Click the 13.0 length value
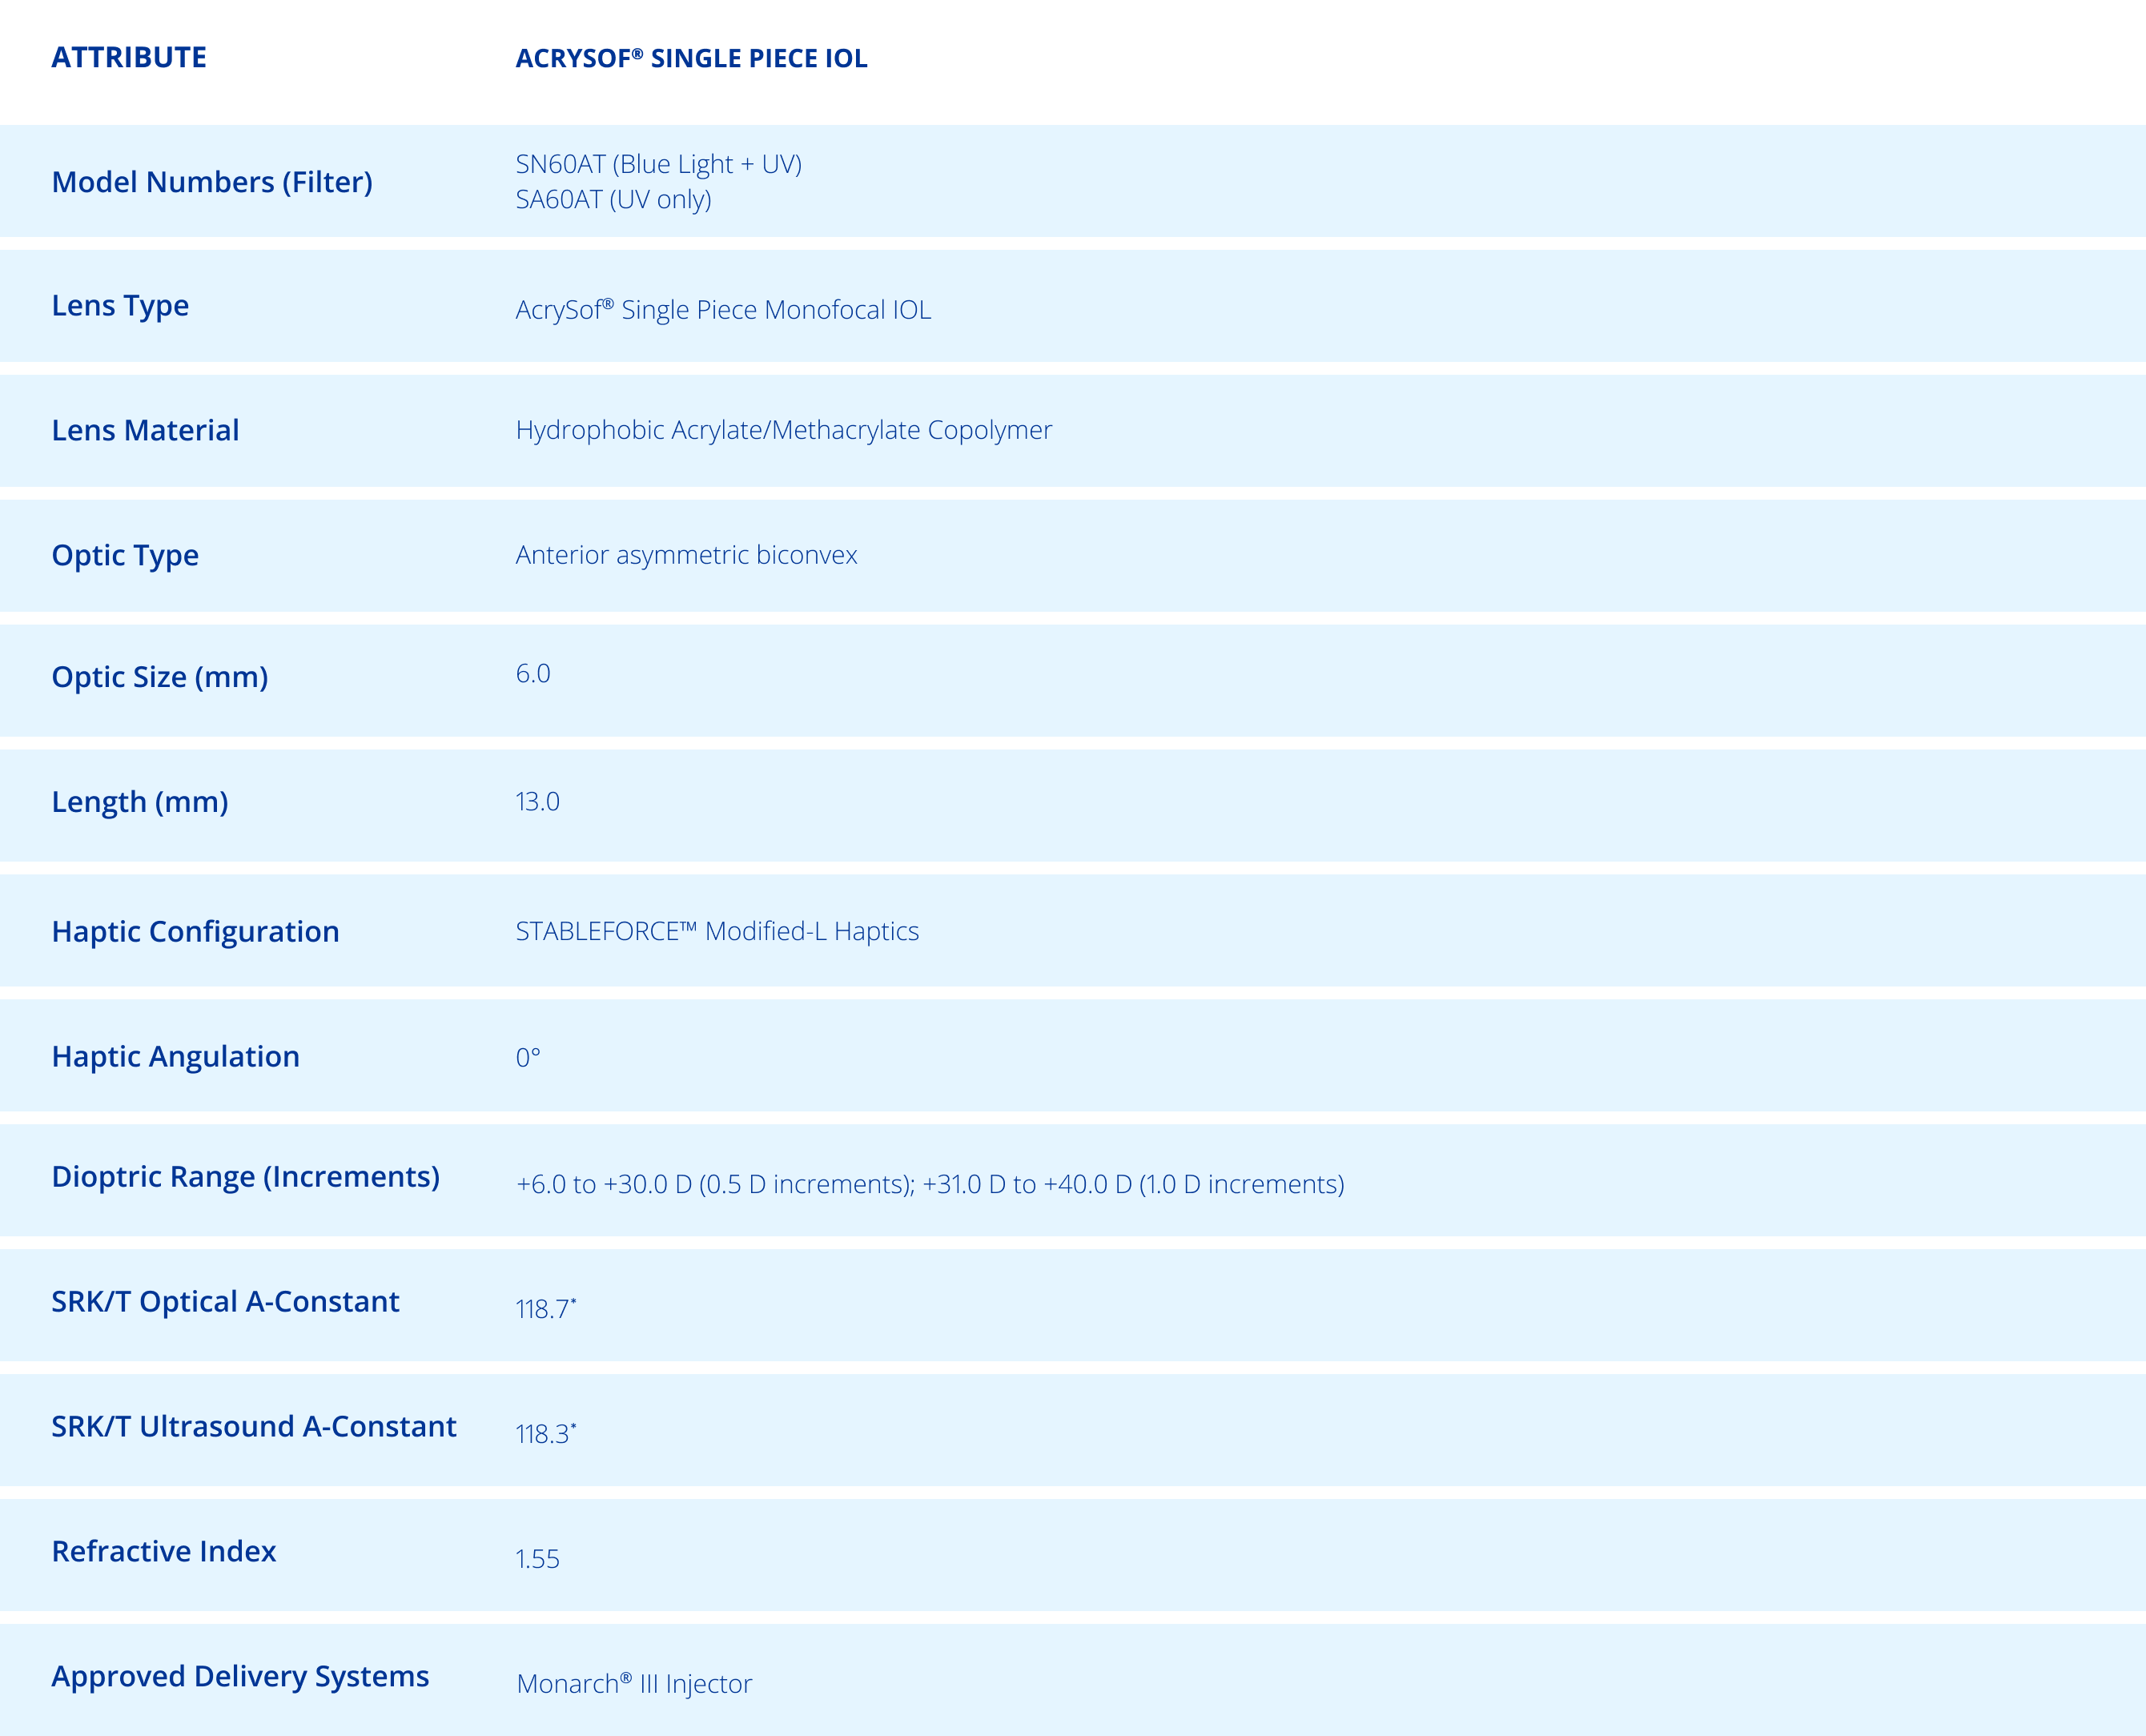 pyautogui.click(x=537, y=801)
